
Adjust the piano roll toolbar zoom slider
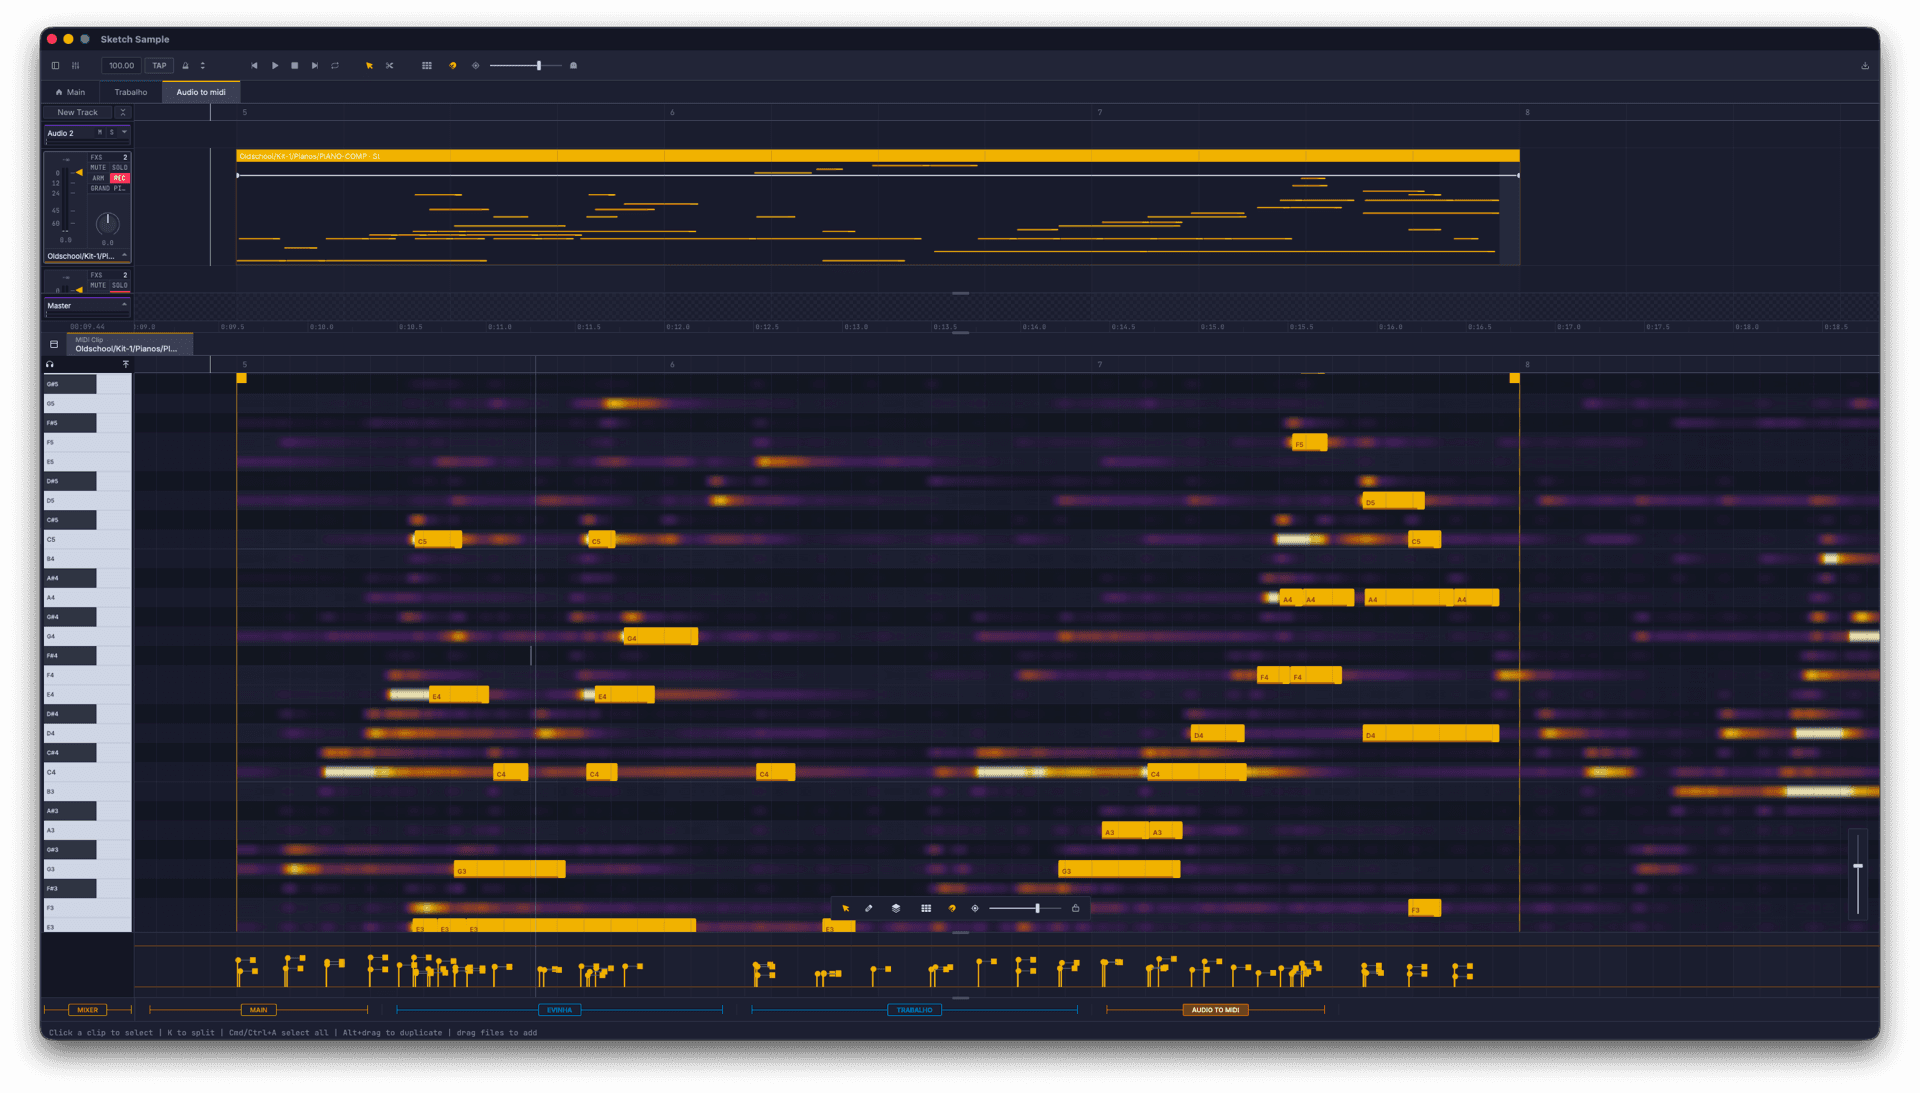coord(1025,909)
